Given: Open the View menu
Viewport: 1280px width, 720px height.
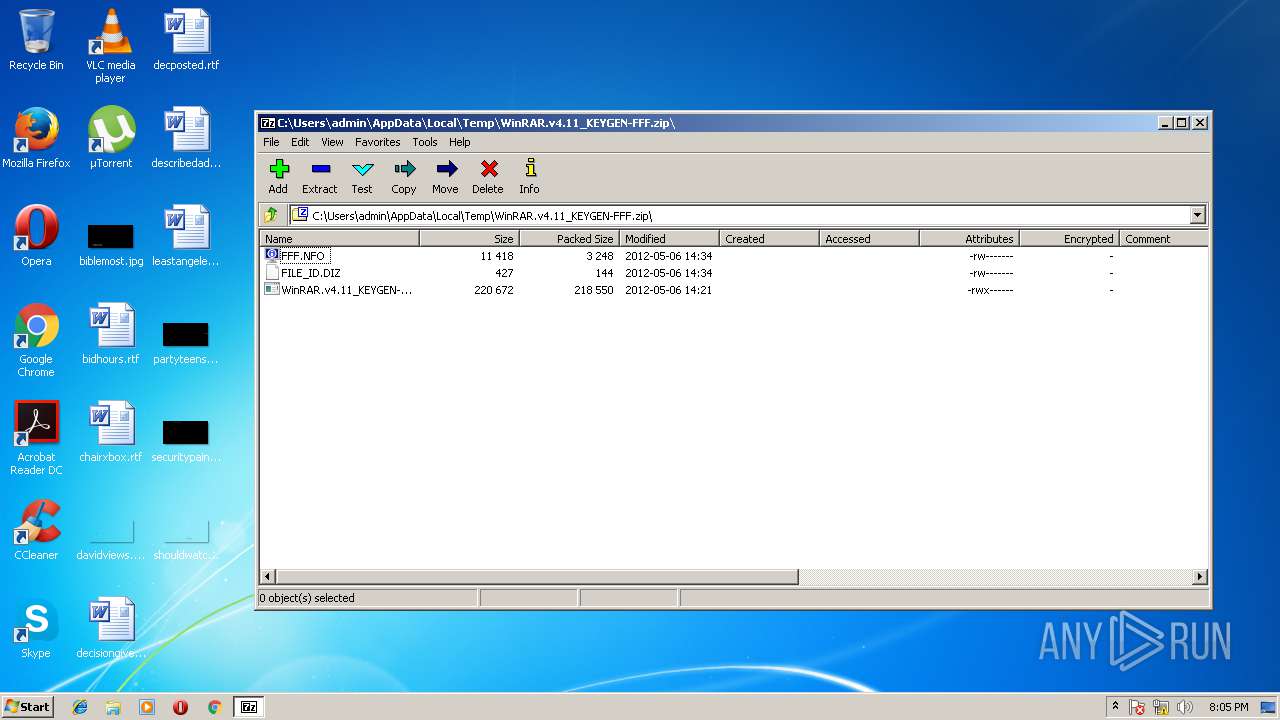Looking at the screenshot, I should pos(332,142).
